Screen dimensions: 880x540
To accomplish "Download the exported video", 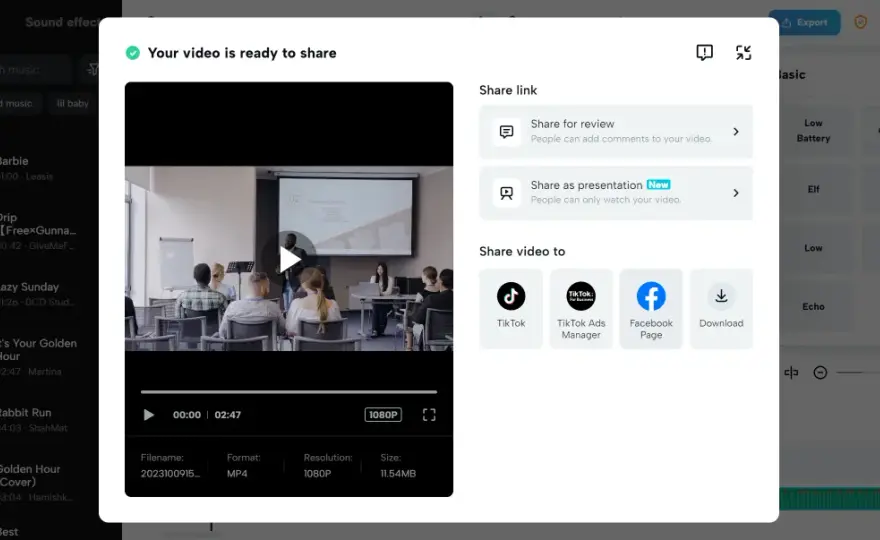I will [x=721, y=308].
